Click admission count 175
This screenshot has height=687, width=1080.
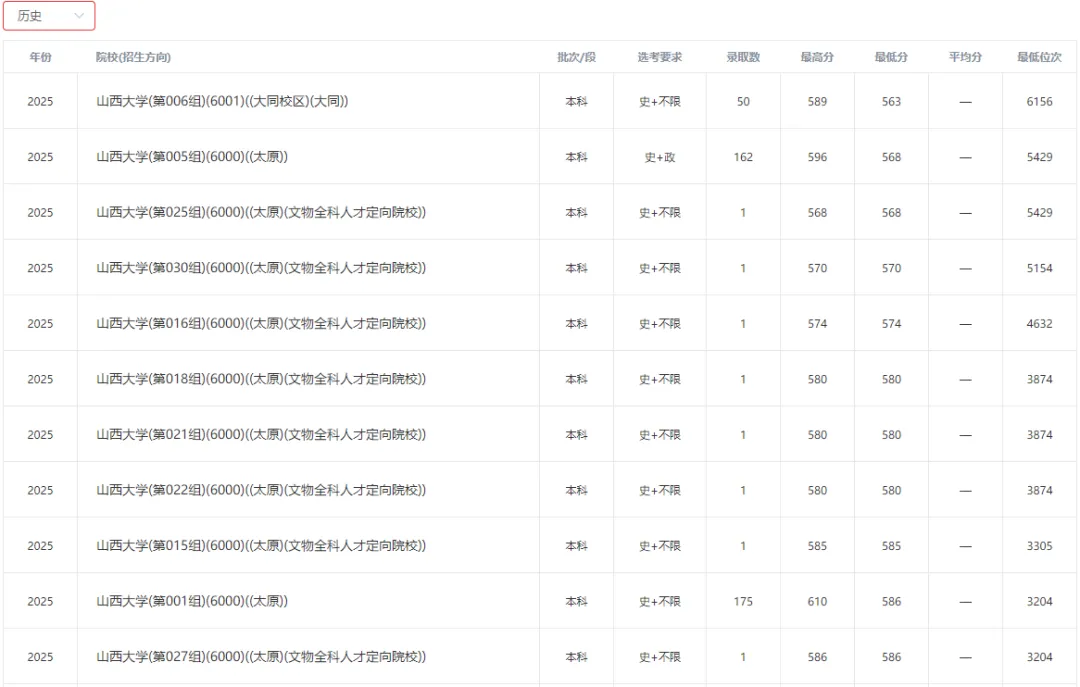click(x=743, y=602)
